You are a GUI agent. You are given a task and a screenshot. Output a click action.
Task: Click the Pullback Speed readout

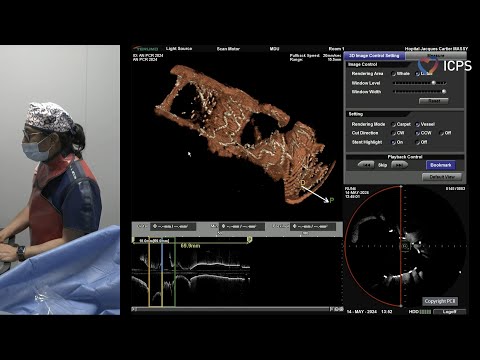314,55
